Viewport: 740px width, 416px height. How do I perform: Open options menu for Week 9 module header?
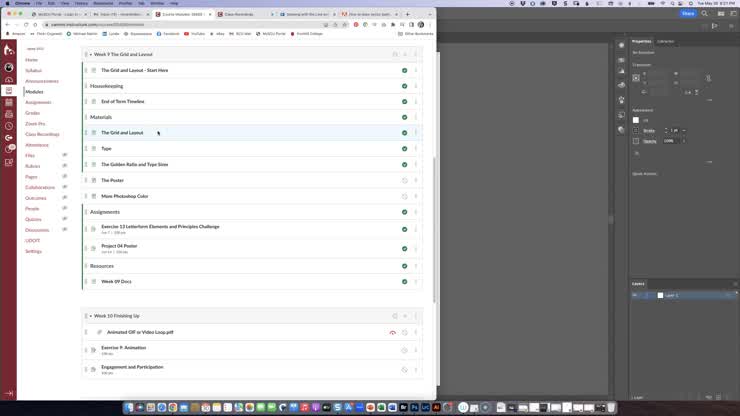coord(416,54)
